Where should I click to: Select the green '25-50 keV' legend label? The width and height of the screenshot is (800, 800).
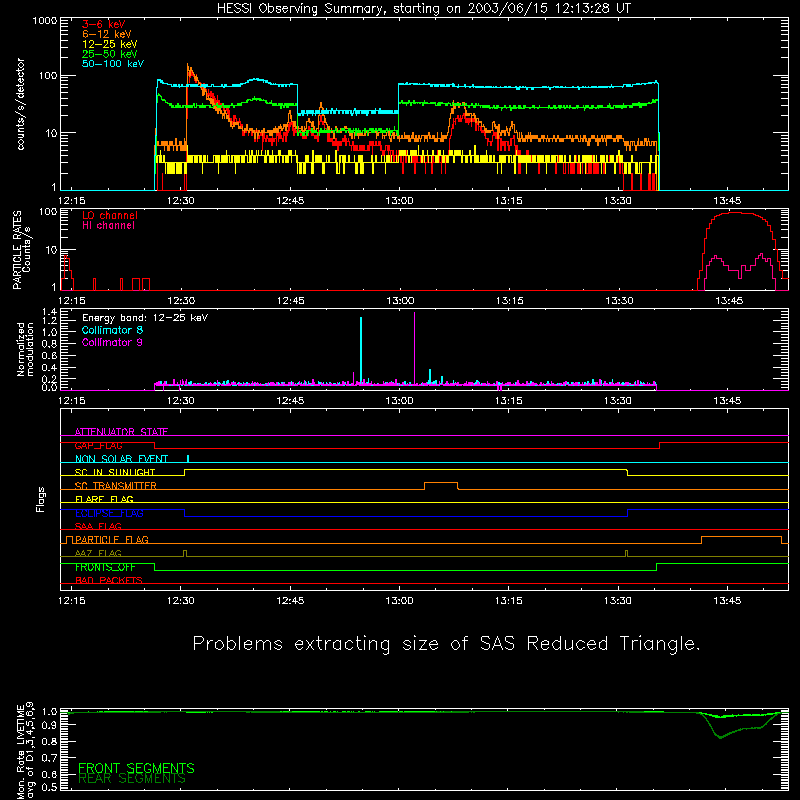110,54
